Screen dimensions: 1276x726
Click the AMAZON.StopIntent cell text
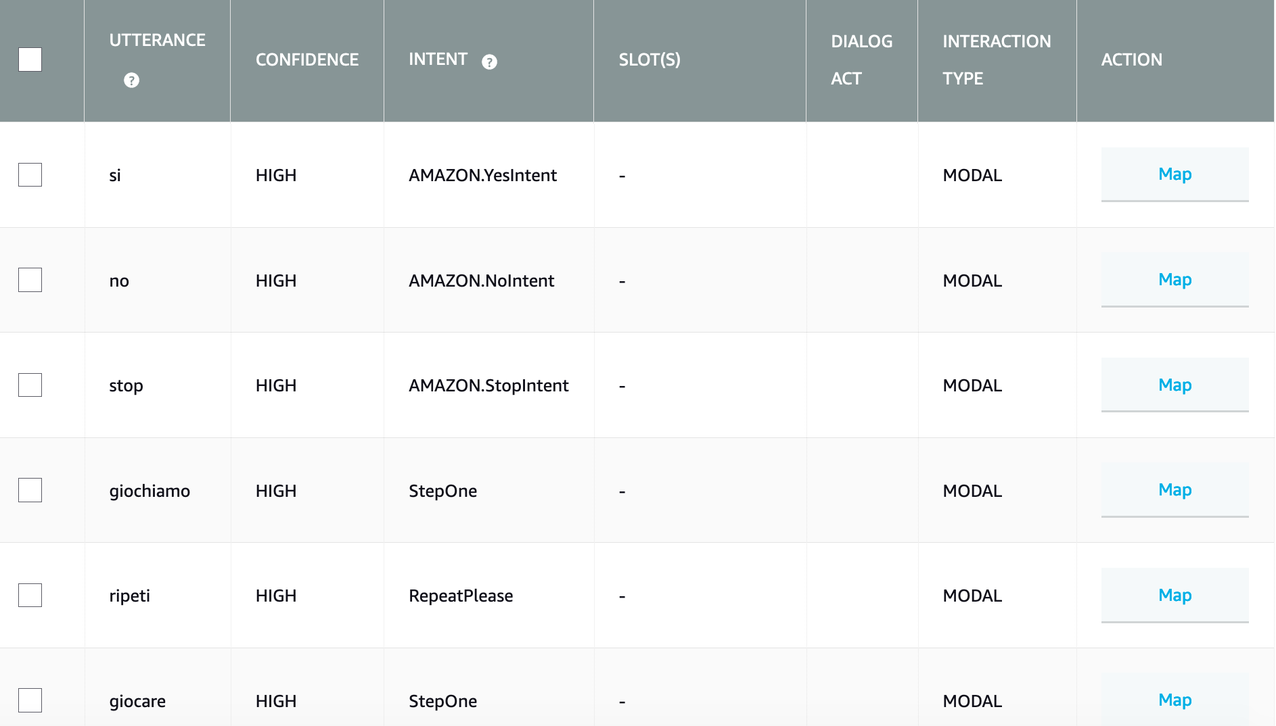488,386
